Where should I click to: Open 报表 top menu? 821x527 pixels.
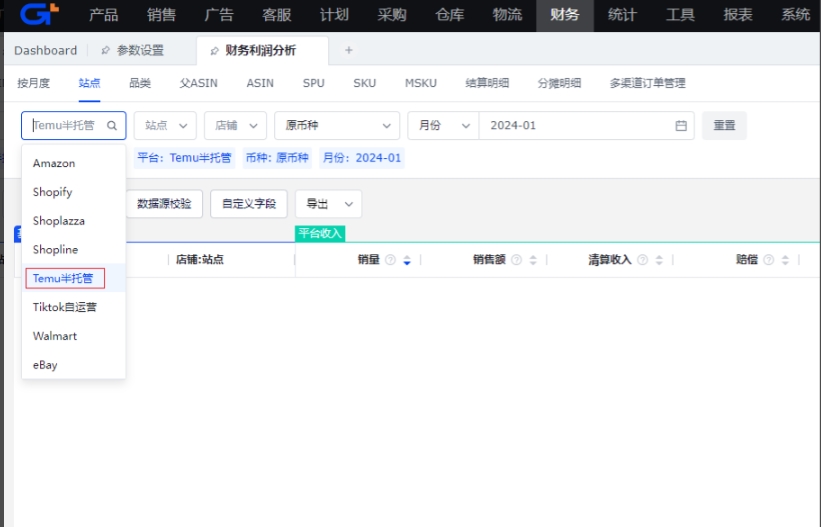(738, 15)
